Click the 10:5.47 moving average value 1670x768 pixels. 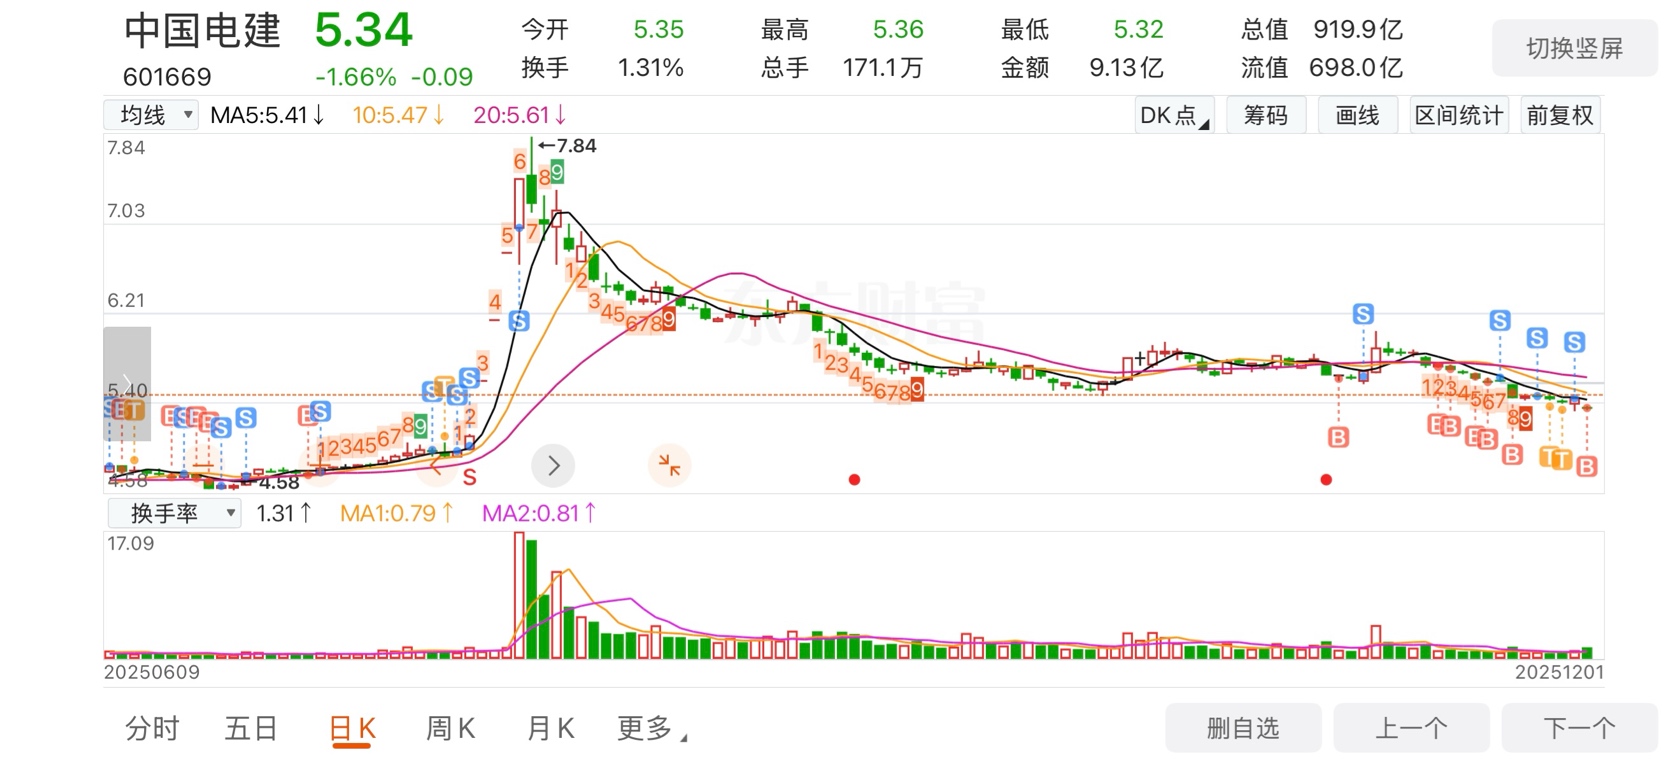(398, 115)
